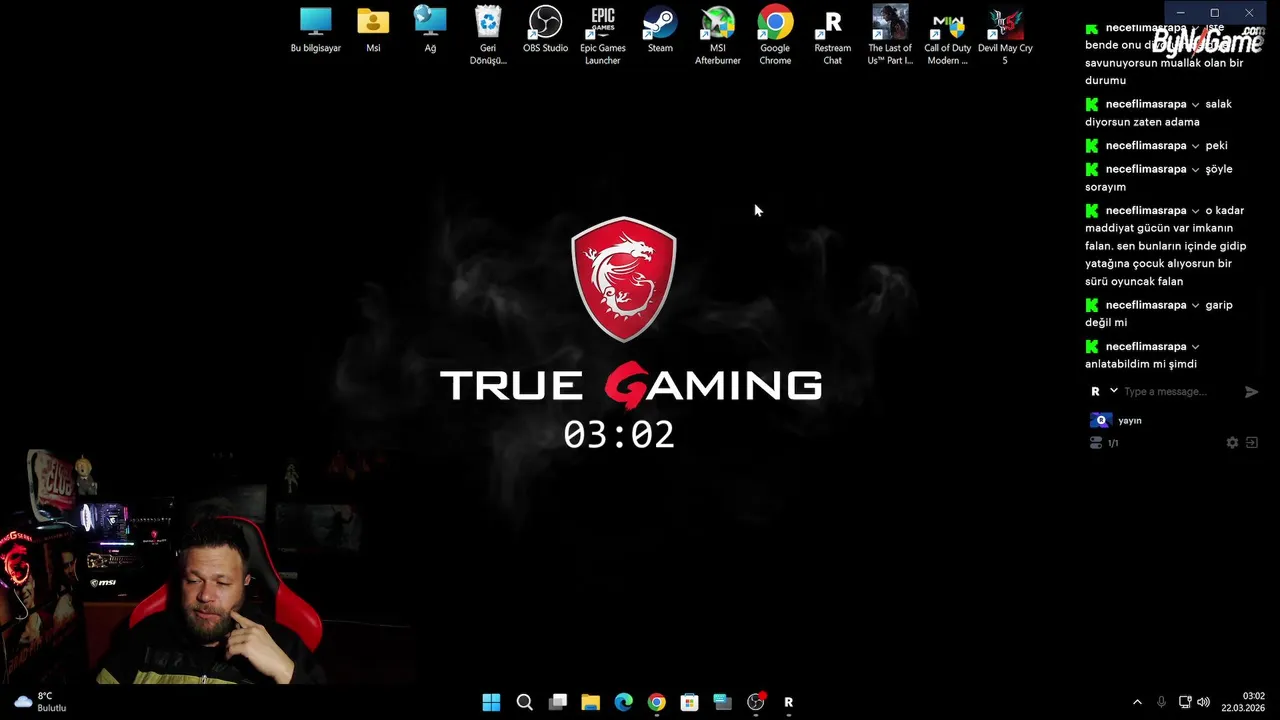
Task: Open Microsoft Edge from the taskbar
Action: click(623, 702)
